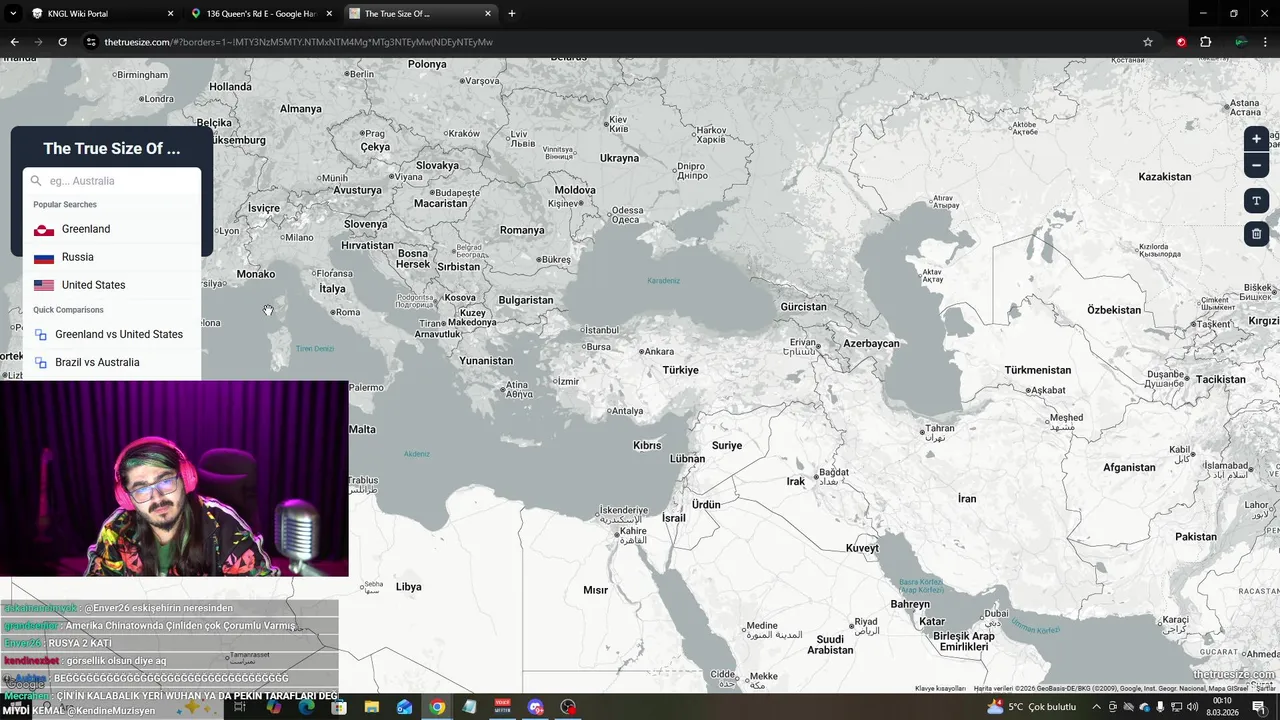Screen dimensions: 1280x720
Task: Open Microsoft Edge from the taskbar
Action: click(306, 707)
